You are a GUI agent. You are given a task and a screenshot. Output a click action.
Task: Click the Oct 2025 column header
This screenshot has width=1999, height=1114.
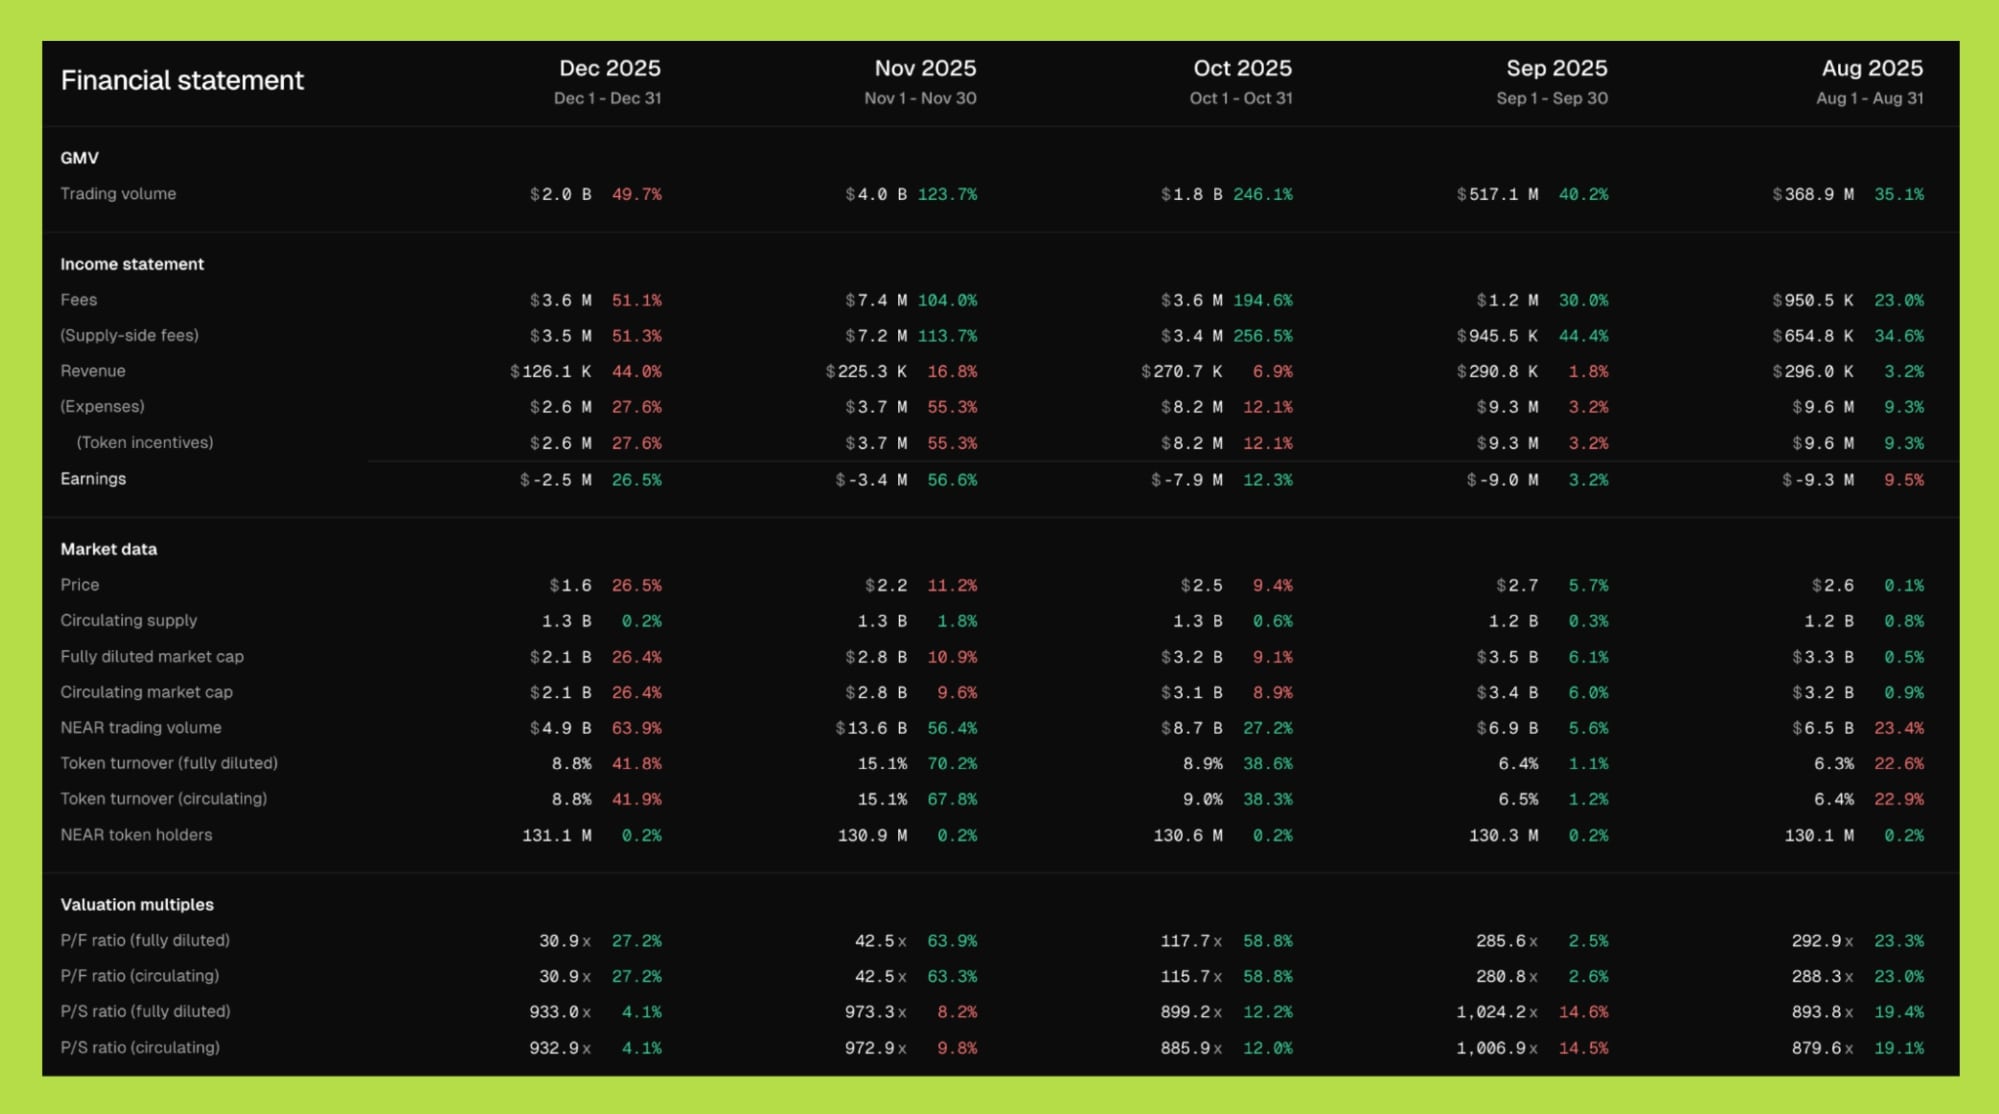pos(1241,68)
